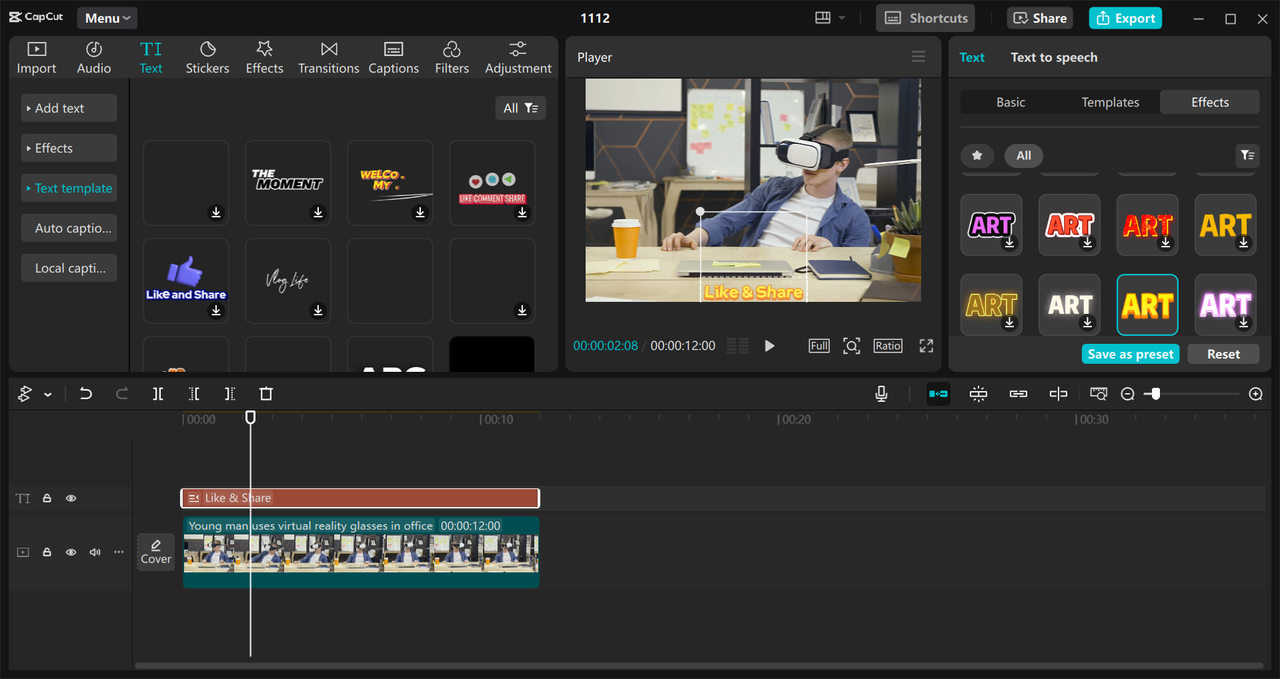Click the Reset button
Image resolution: width=1280 pixels, height=679 pixels.
(1223, 354)
